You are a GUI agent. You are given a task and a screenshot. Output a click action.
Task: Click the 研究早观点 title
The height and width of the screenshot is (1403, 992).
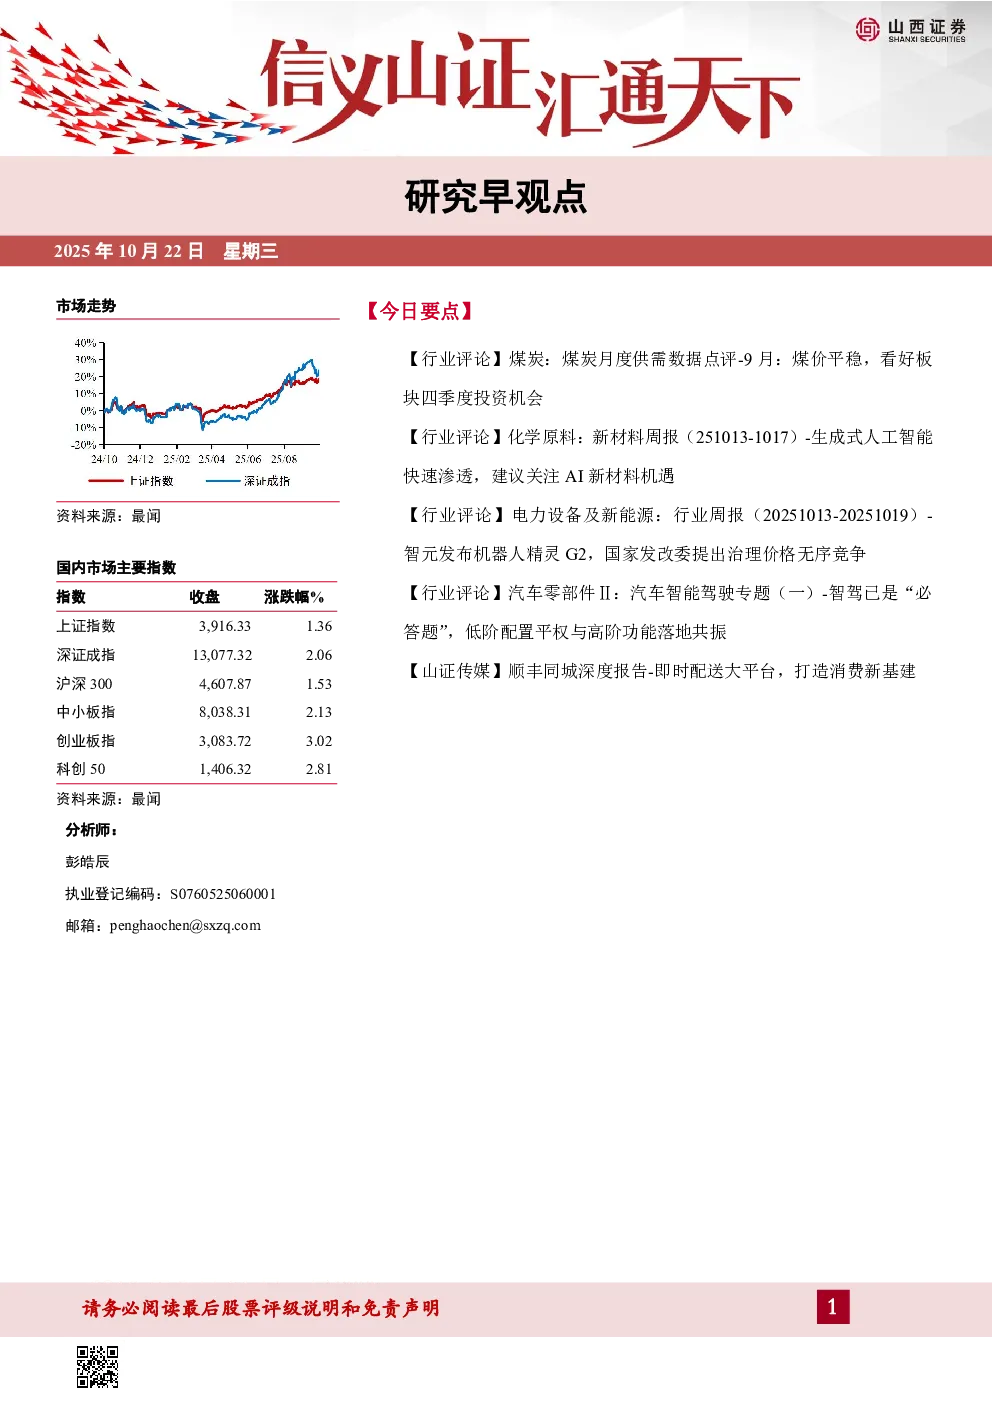[x=495, y=197]
